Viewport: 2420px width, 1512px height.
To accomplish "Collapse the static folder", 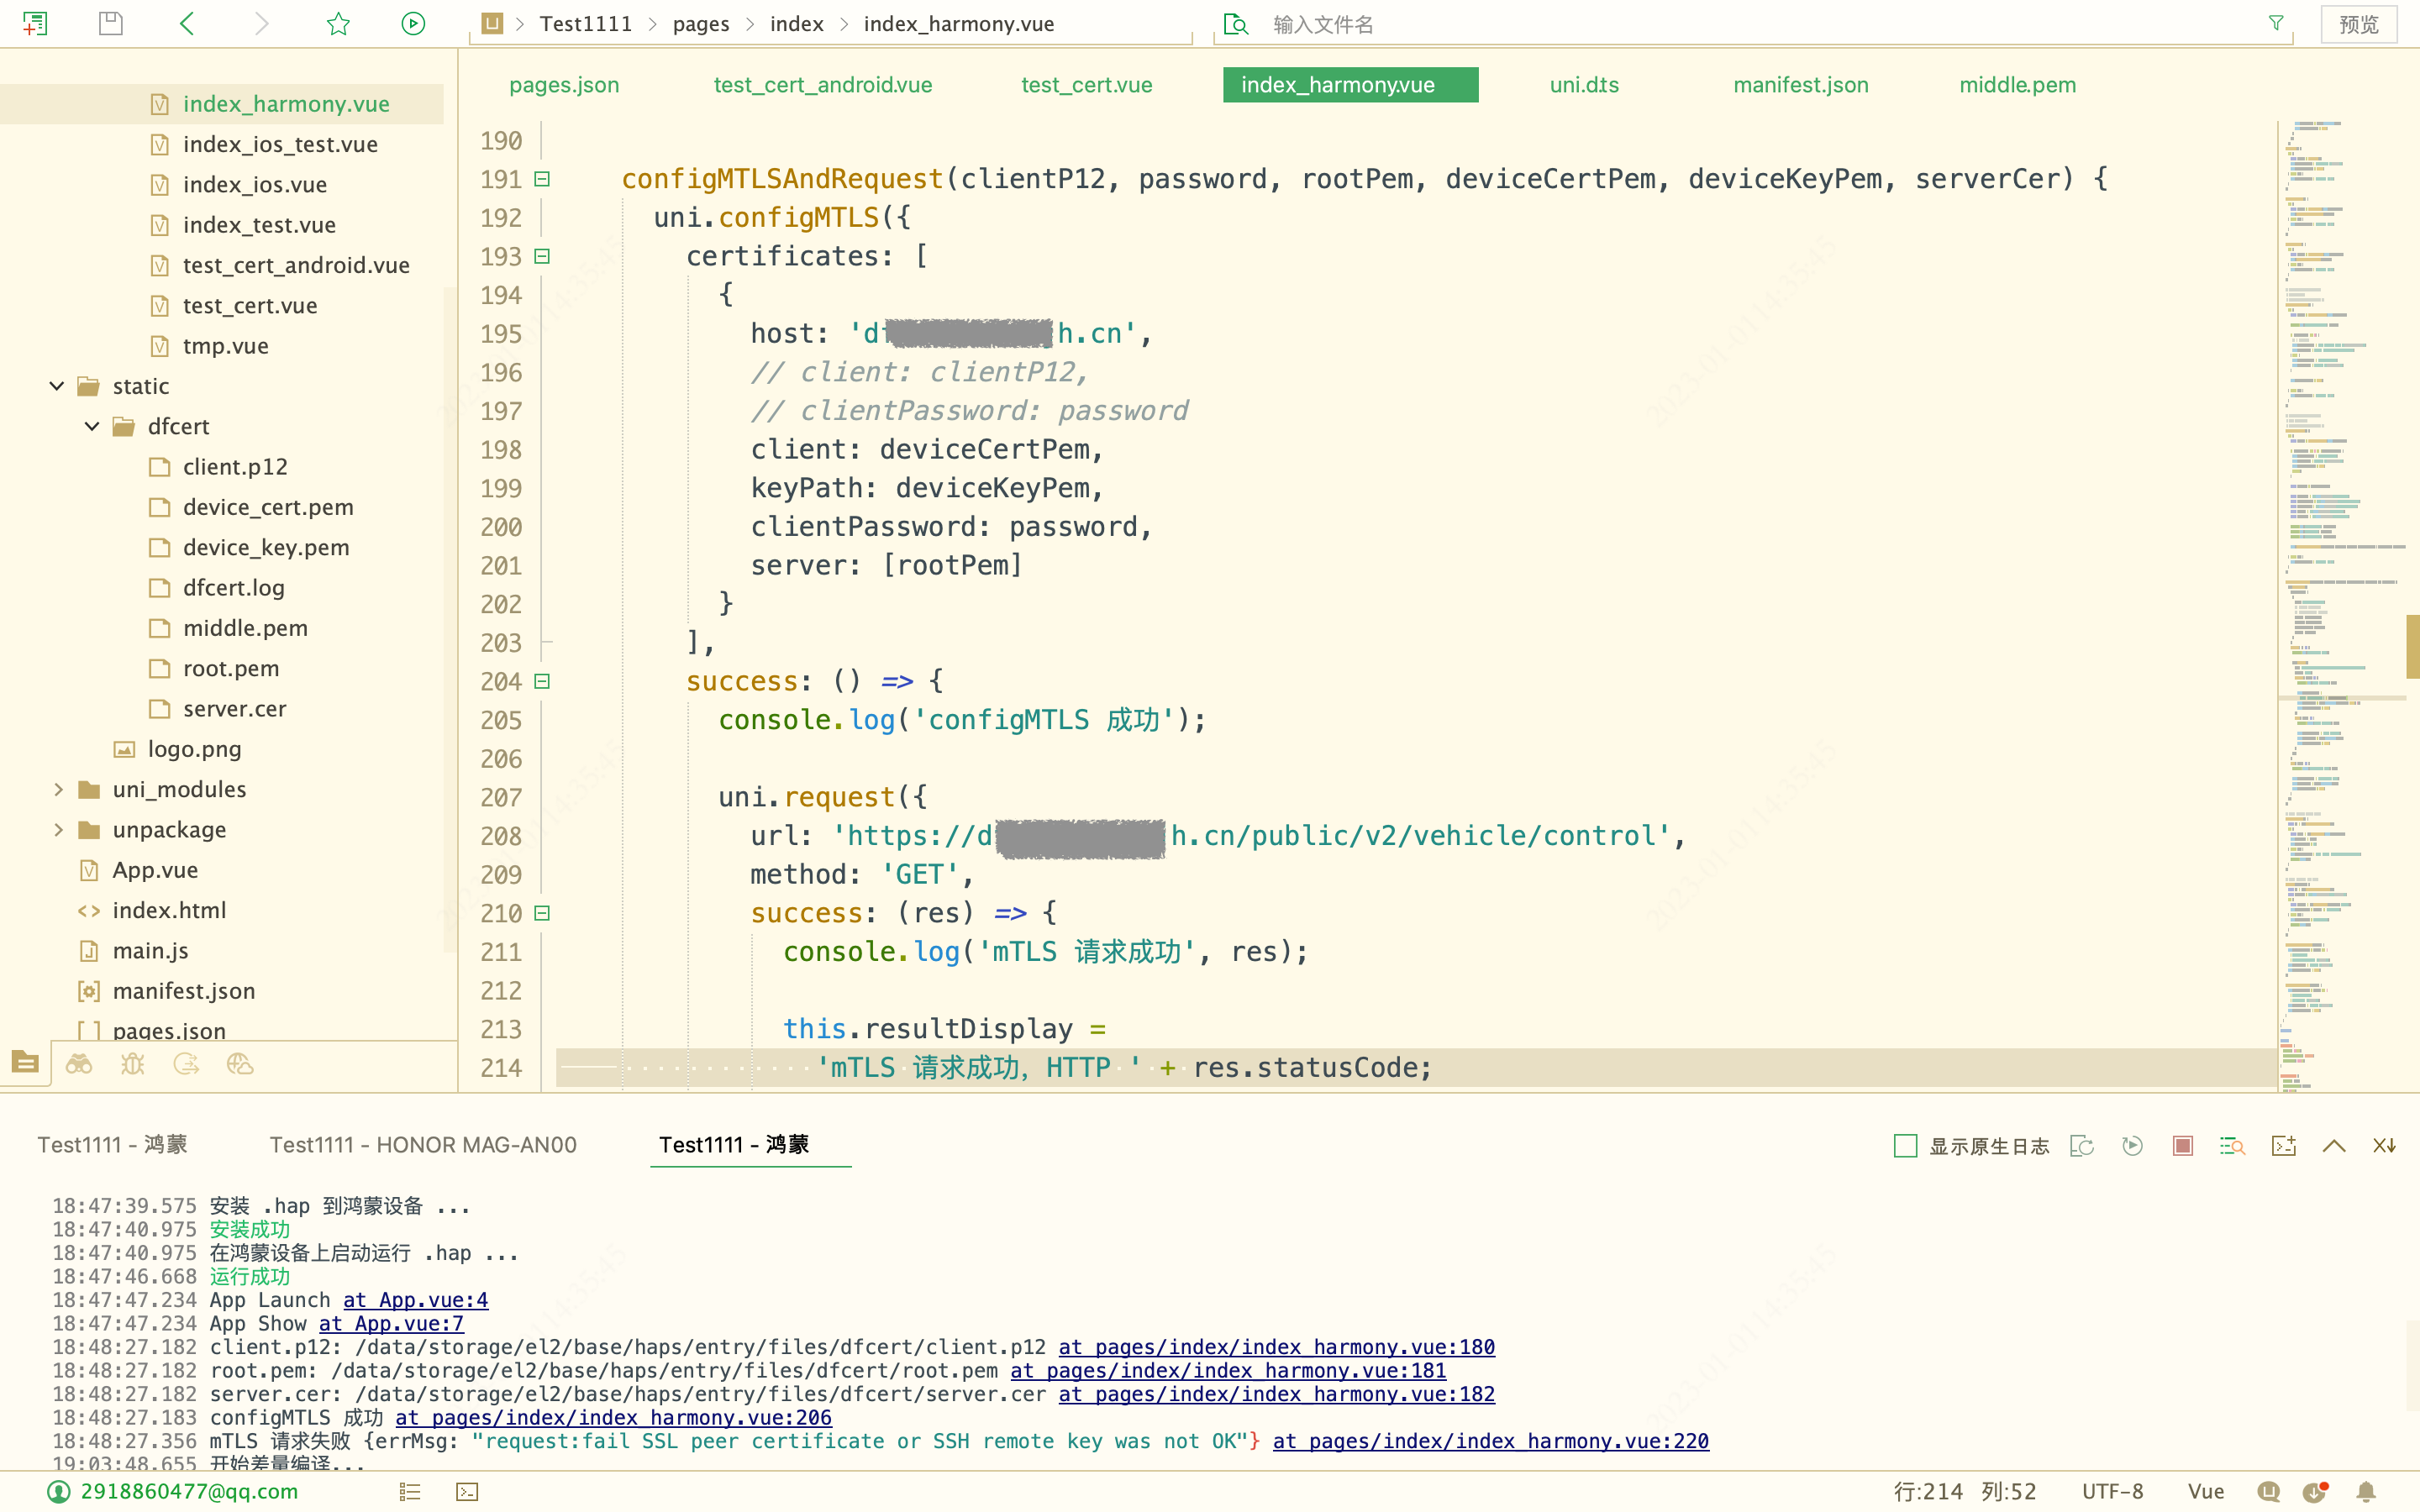I will 57,386.
